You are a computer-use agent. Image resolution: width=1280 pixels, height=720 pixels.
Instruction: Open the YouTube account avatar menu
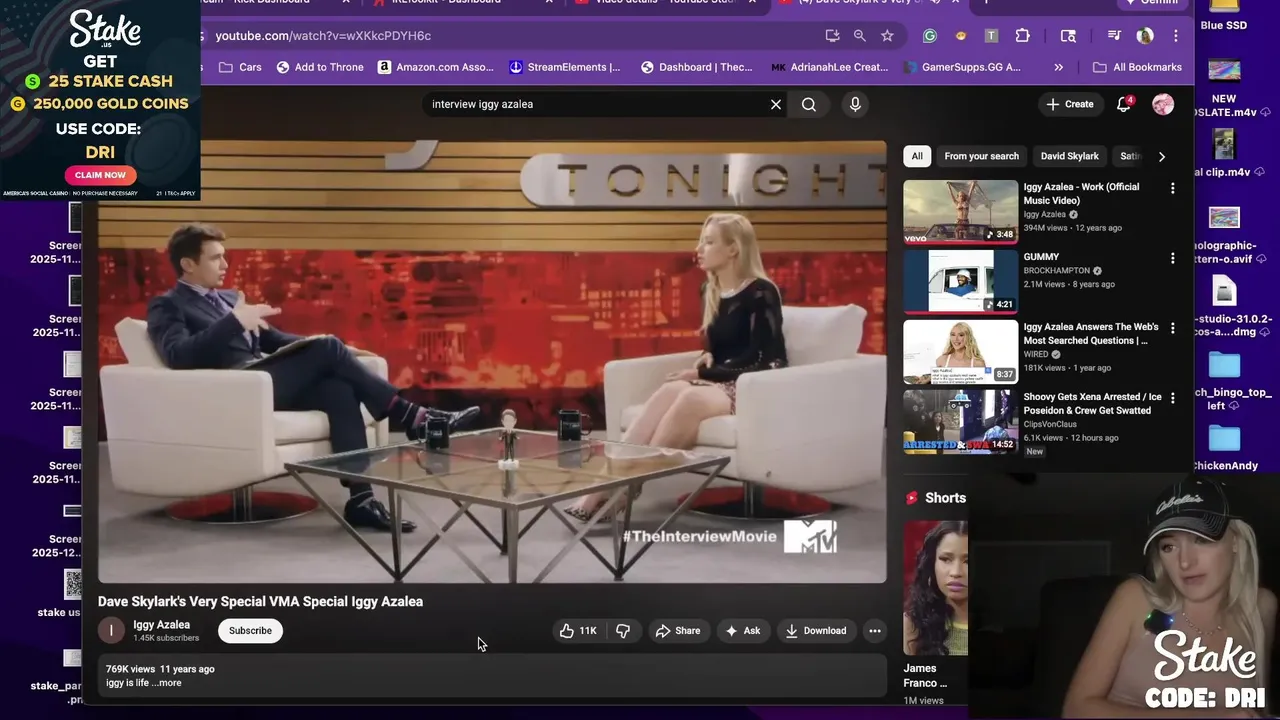[x=1163, y=104]
